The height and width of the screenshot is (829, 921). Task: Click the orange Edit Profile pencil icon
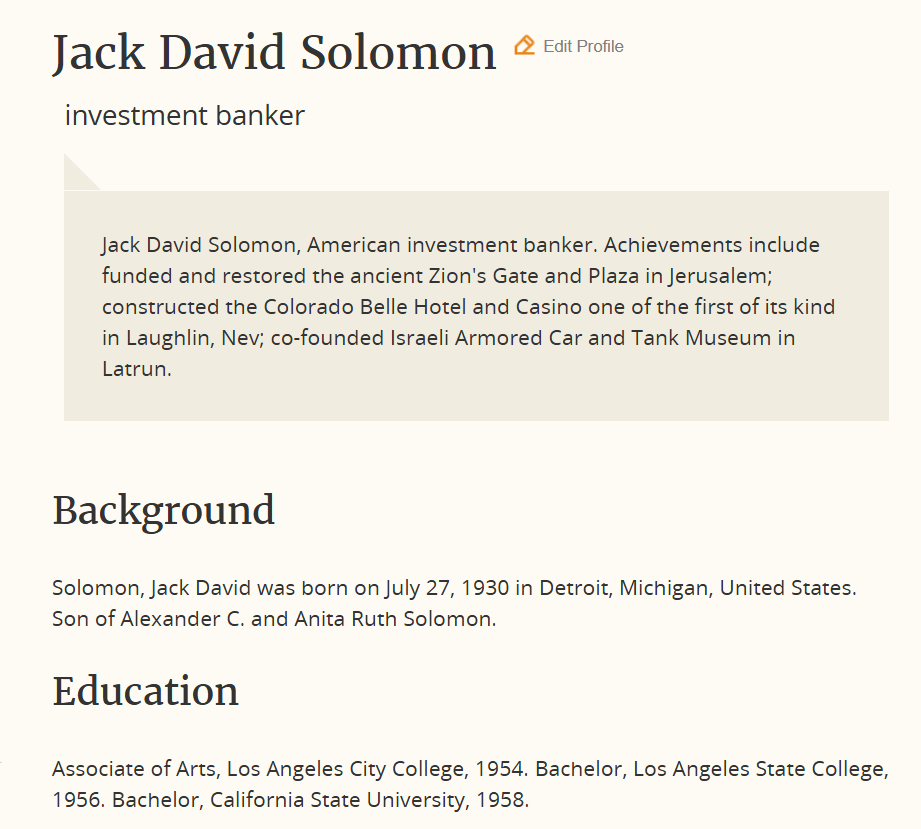coord(525,45)
